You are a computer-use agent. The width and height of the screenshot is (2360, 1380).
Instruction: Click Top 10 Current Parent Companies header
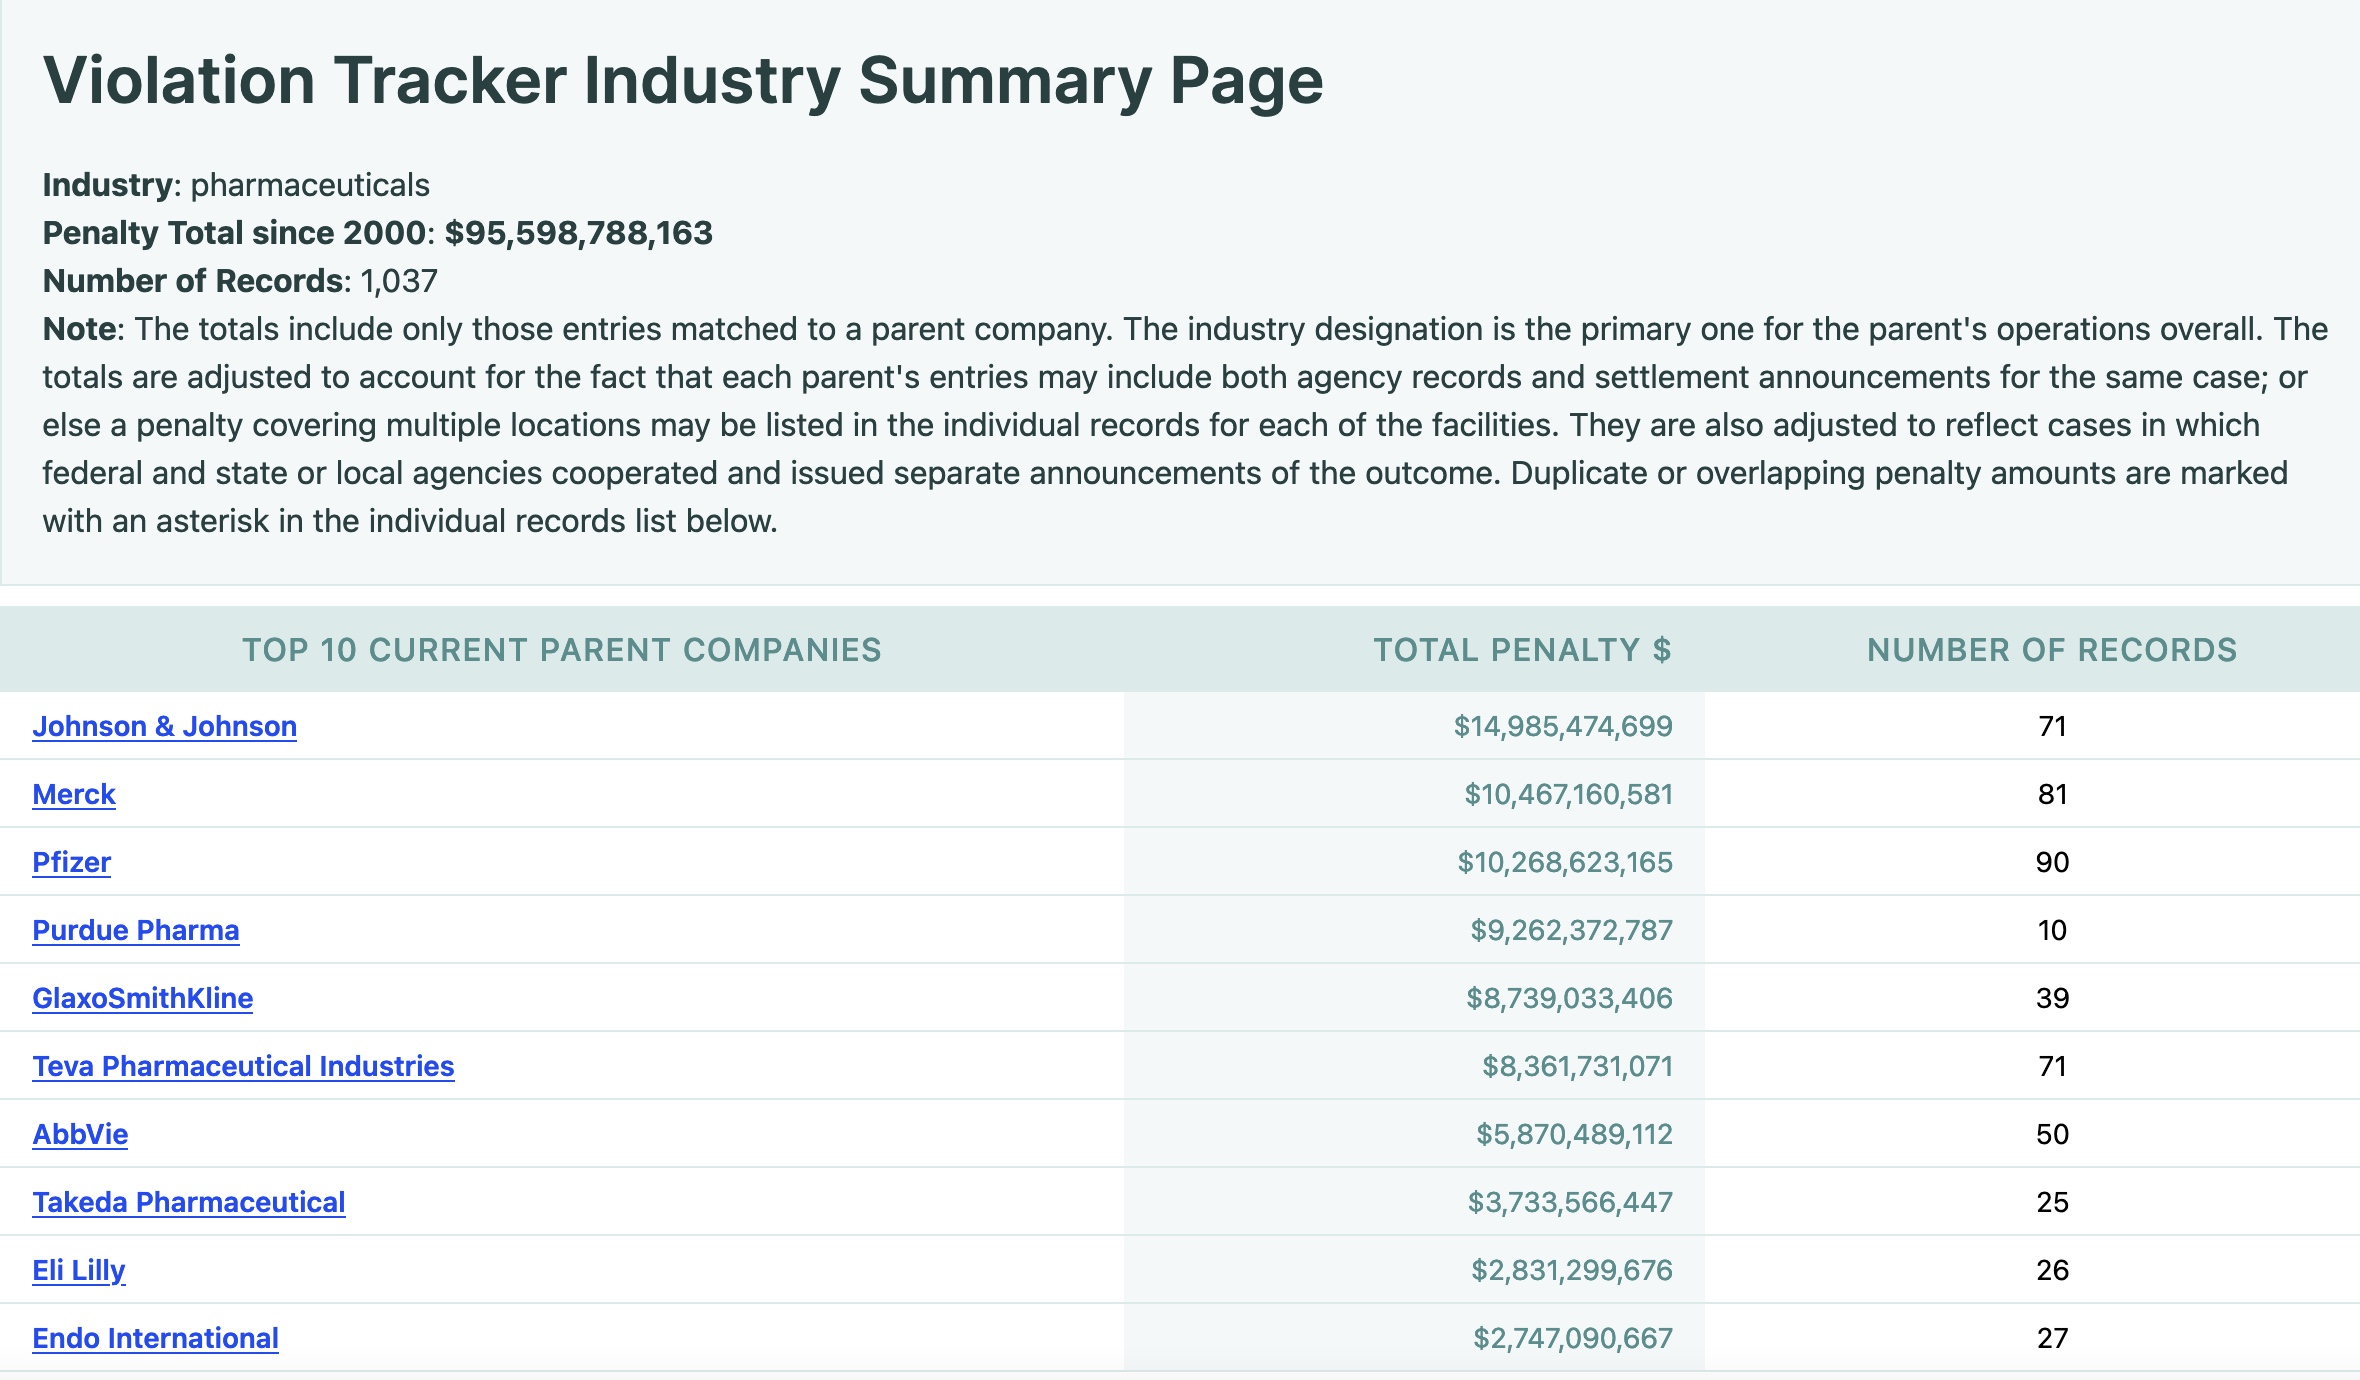(561, 650)
